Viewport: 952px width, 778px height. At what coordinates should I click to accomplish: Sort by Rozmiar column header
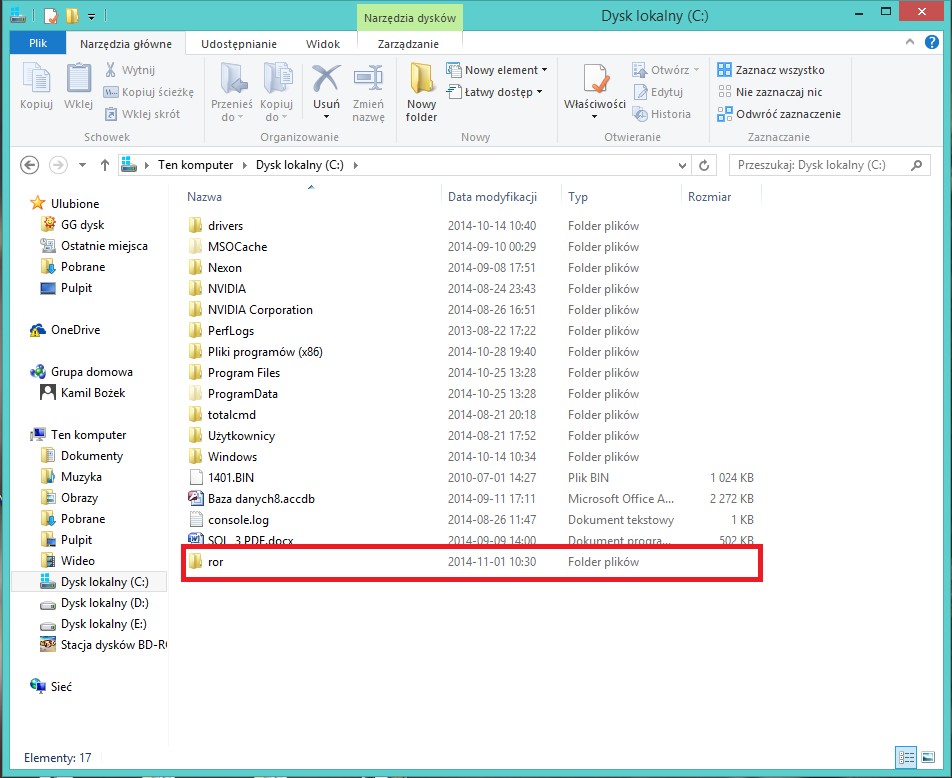pyautogui.click(x=709, y=197)
